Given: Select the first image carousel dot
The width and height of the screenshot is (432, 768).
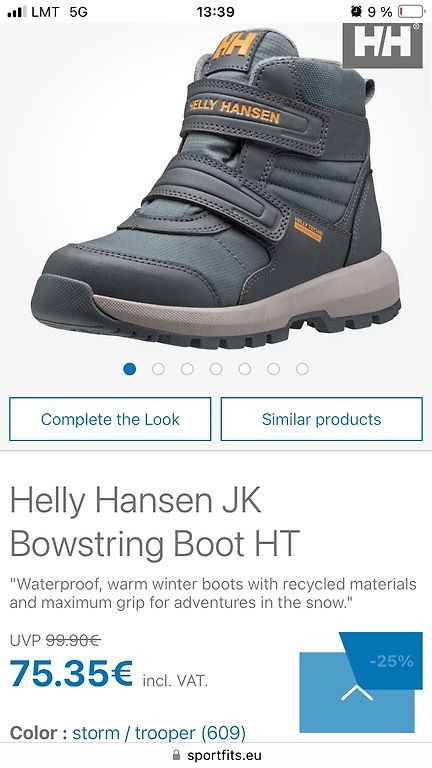Looking at the screenshot, I should (129, 369).
